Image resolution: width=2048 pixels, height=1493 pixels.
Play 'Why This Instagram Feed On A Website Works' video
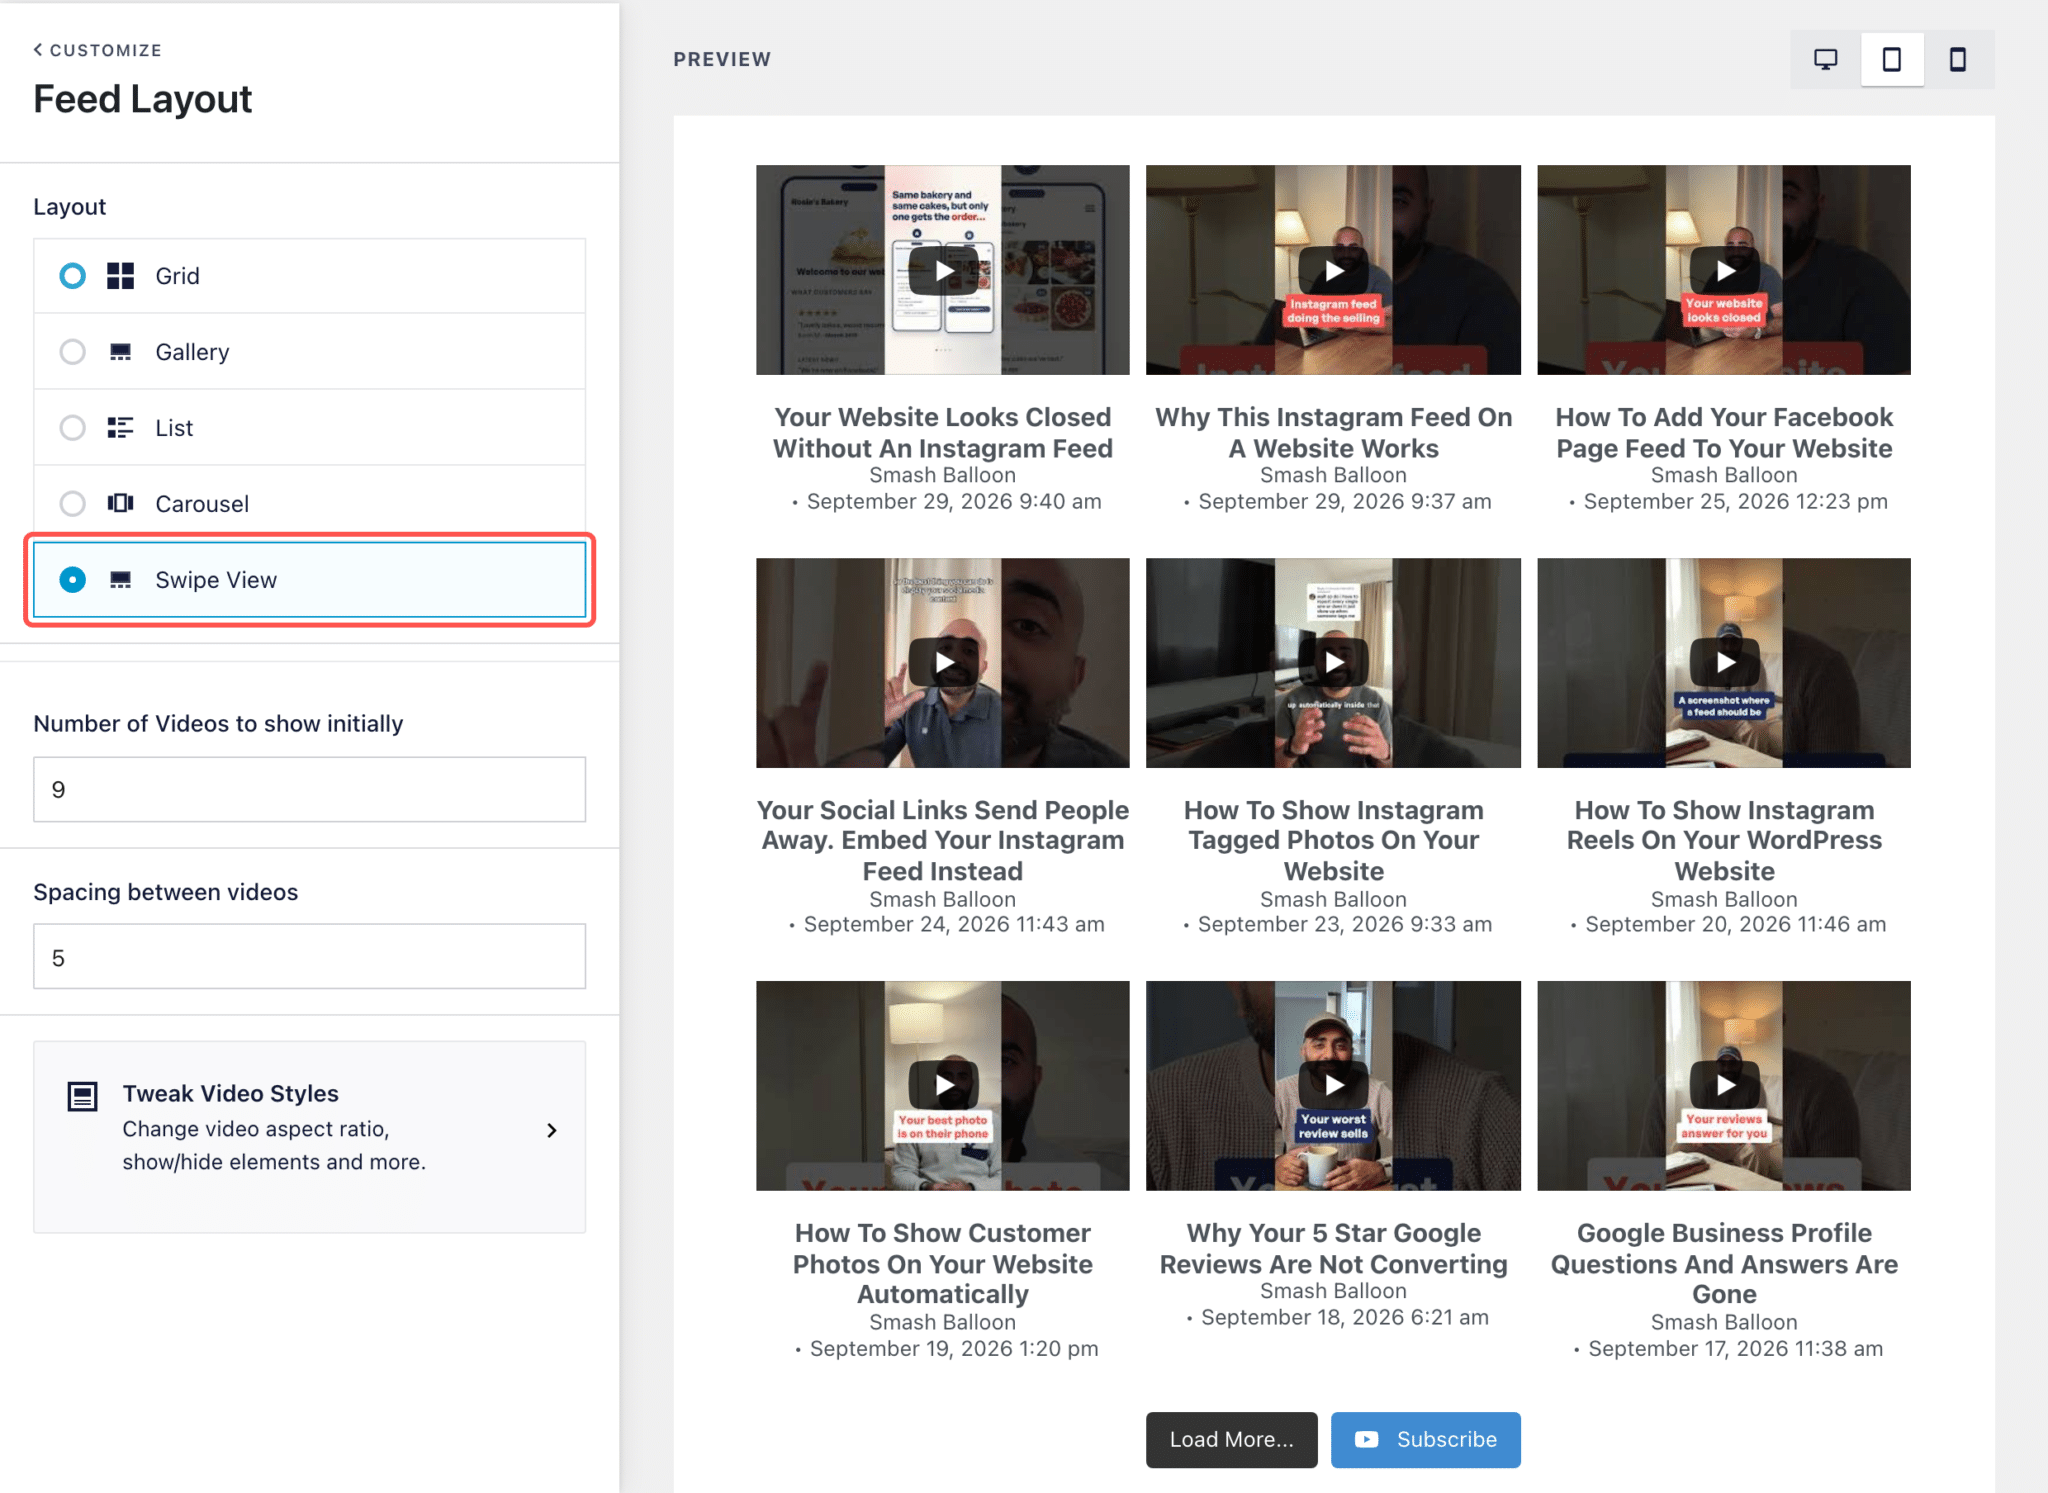(x=1333, y=270)
